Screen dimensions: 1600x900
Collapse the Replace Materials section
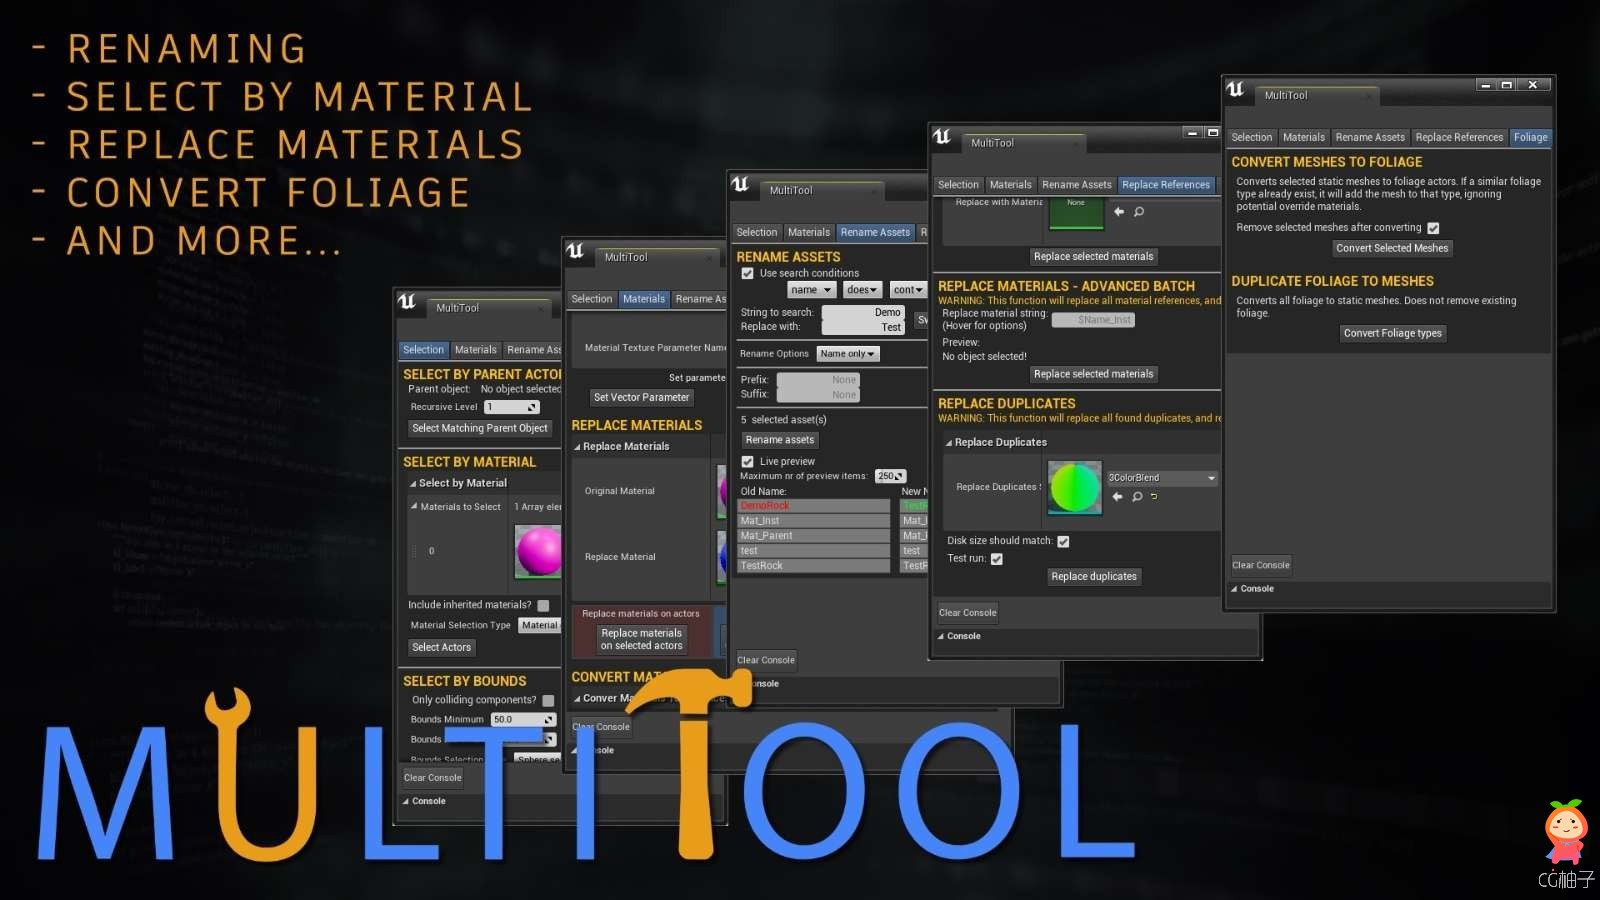click(x=577, y=447)
